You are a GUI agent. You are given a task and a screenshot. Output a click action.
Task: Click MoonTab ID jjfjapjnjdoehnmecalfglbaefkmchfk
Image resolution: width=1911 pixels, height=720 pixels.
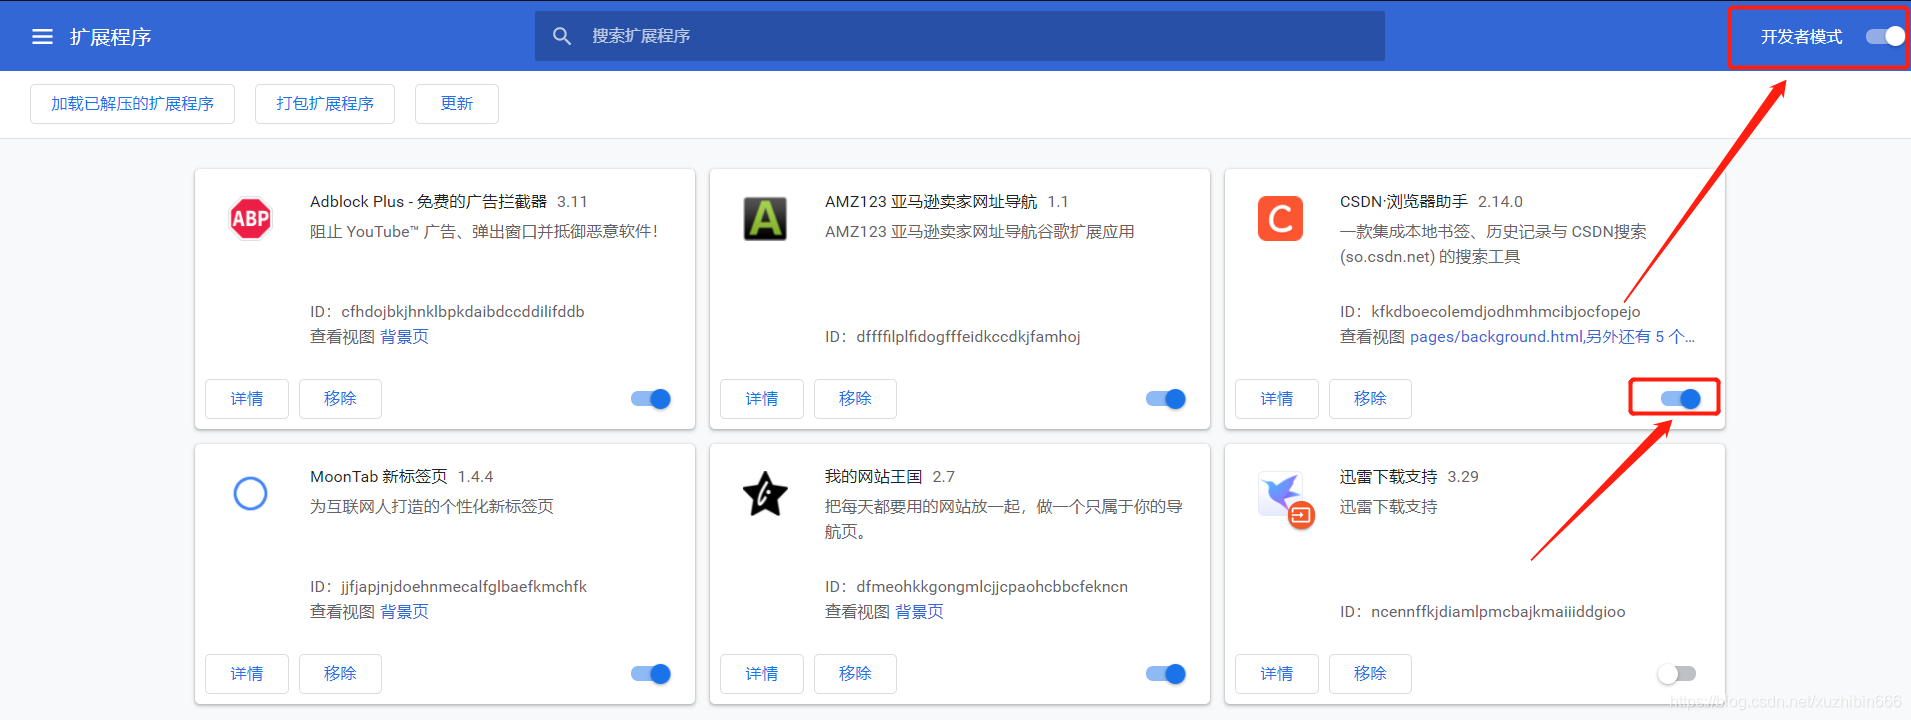click(464, 587)
